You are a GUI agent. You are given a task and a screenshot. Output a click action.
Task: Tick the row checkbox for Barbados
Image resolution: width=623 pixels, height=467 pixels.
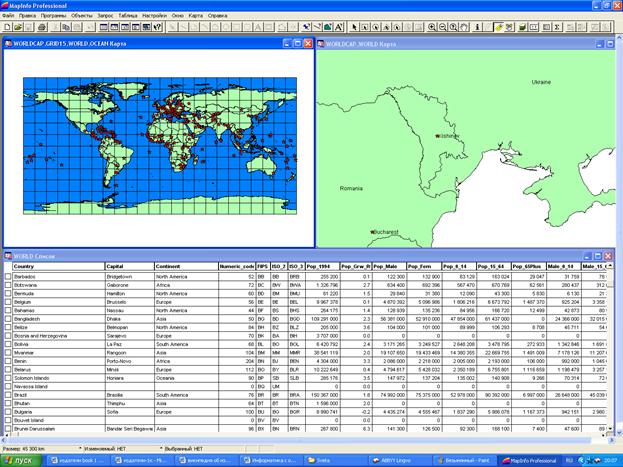tap(7, 275)
